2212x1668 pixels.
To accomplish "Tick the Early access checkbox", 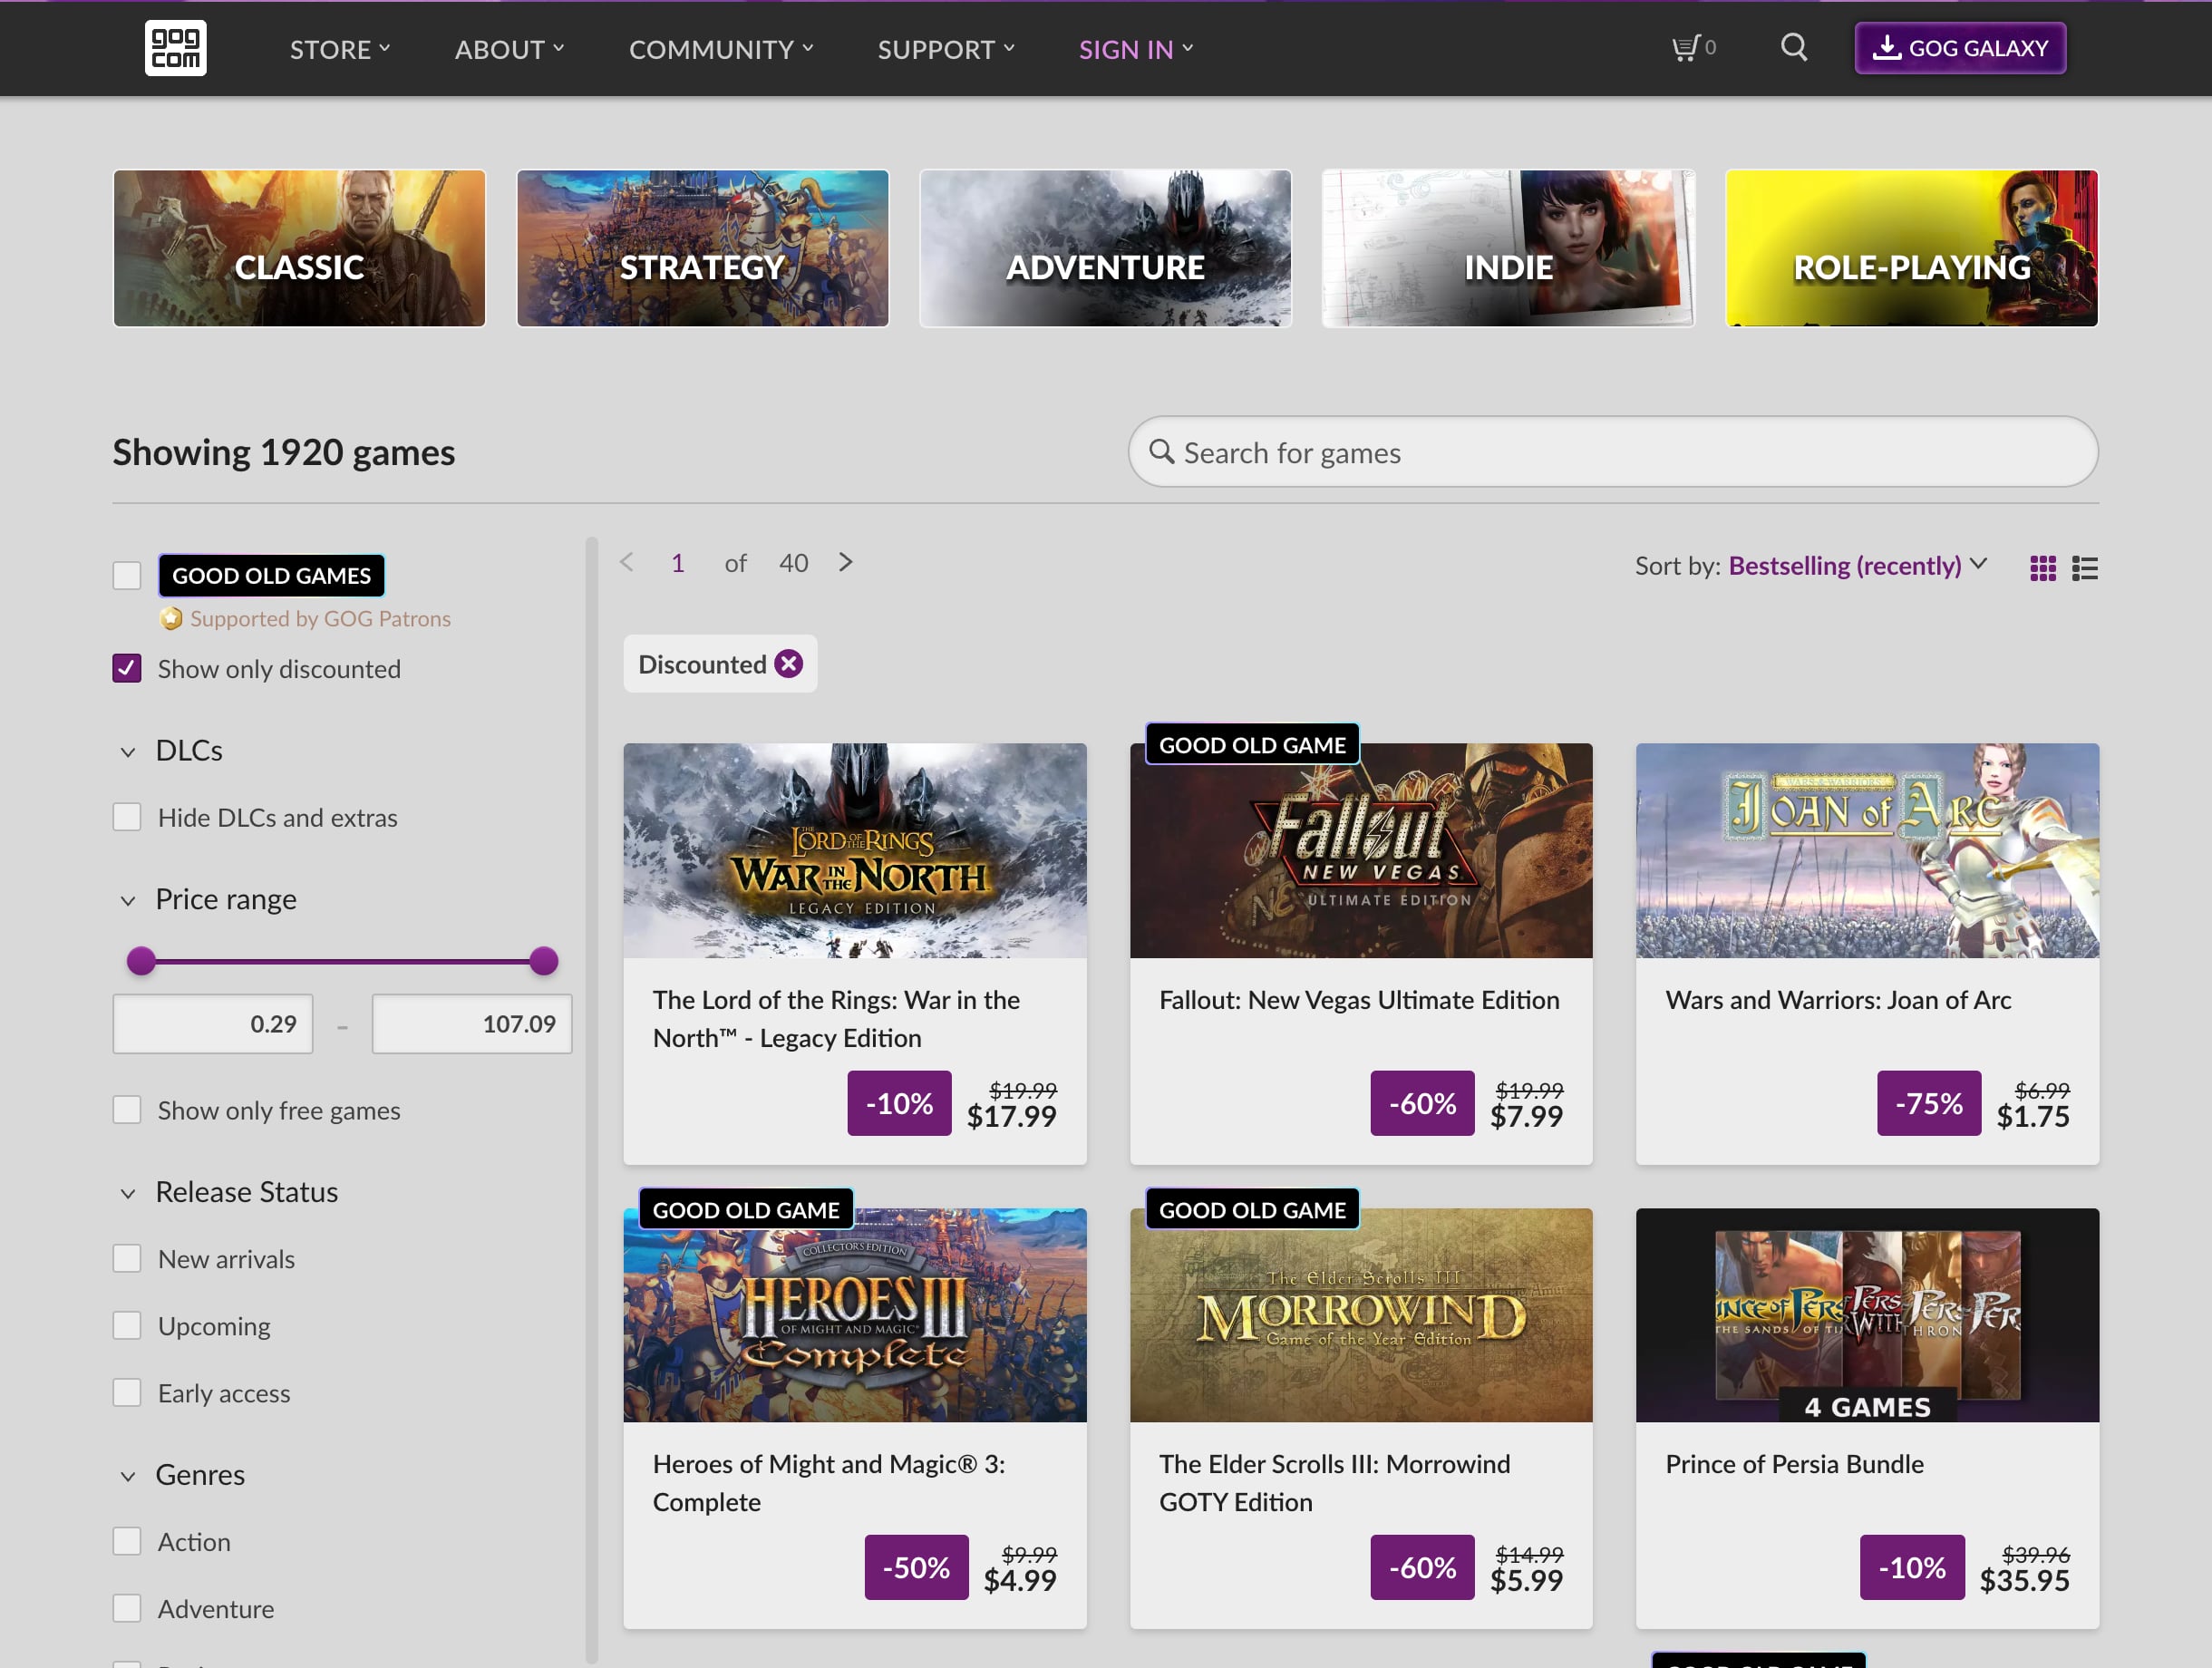I will 127,1392.
